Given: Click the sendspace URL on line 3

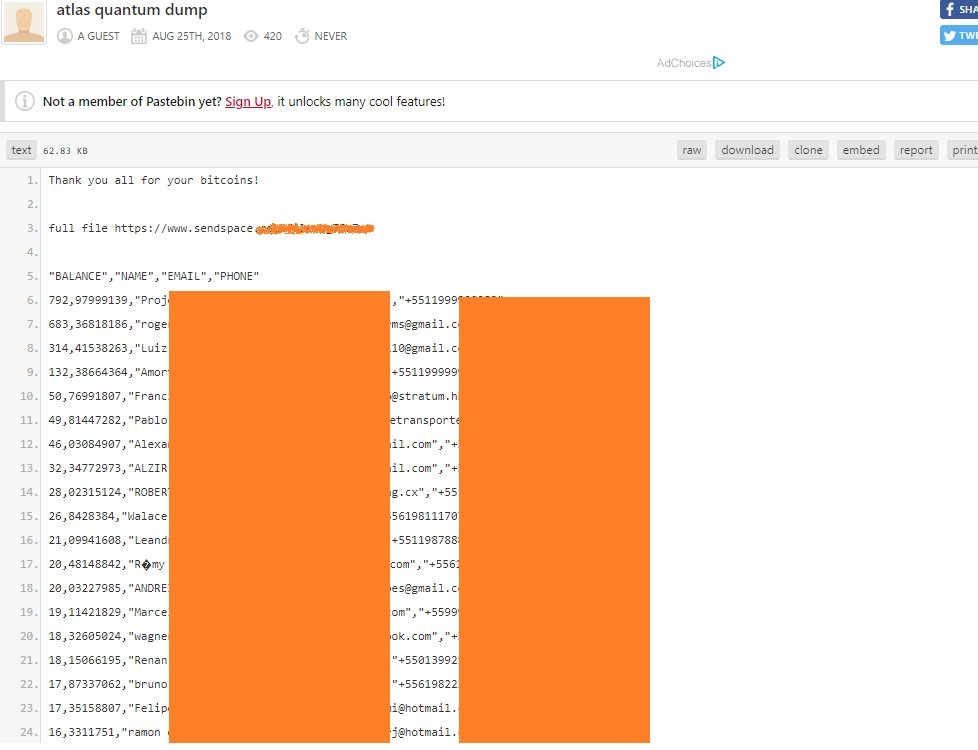Looking at the screenshot, I should coord(244,228).
